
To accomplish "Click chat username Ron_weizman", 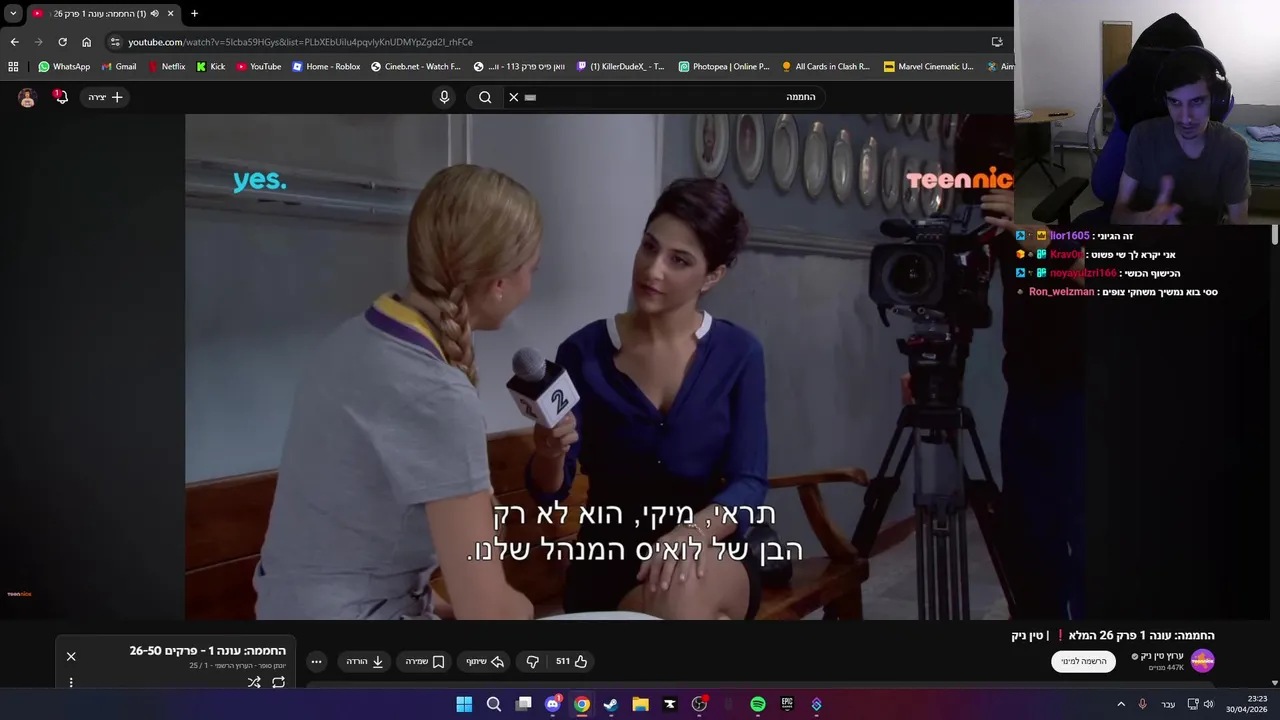I will click(1061, 292).
